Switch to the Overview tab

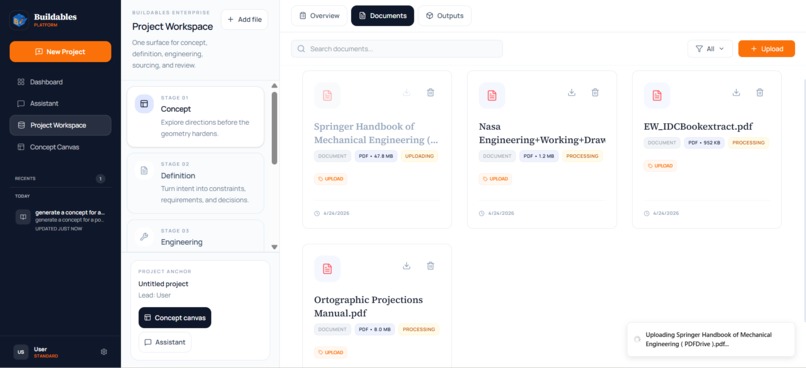tap(319, 16)
